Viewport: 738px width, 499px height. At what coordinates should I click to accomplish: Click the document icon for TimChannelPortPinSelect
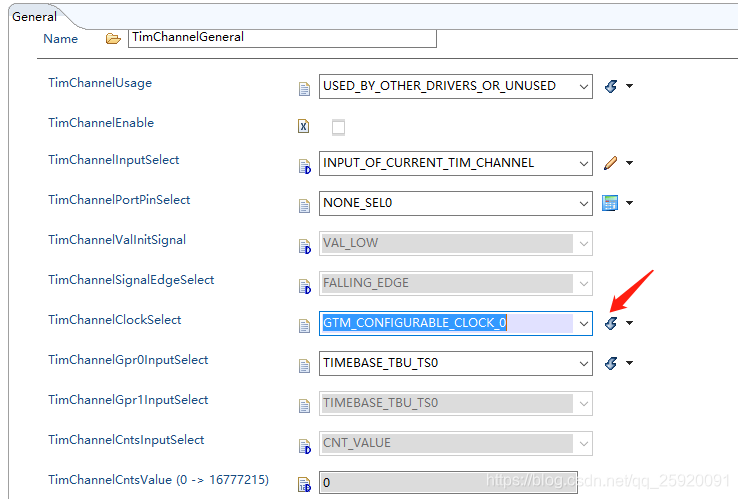click(305, 206)
